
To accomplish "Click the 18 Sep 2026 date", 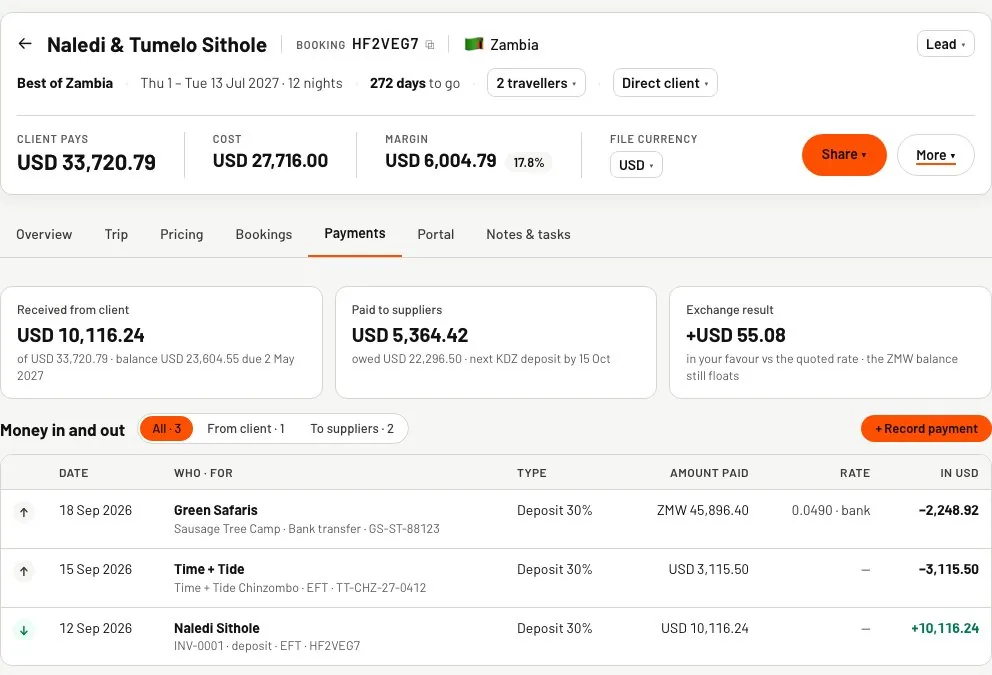I will coord(96,511).
